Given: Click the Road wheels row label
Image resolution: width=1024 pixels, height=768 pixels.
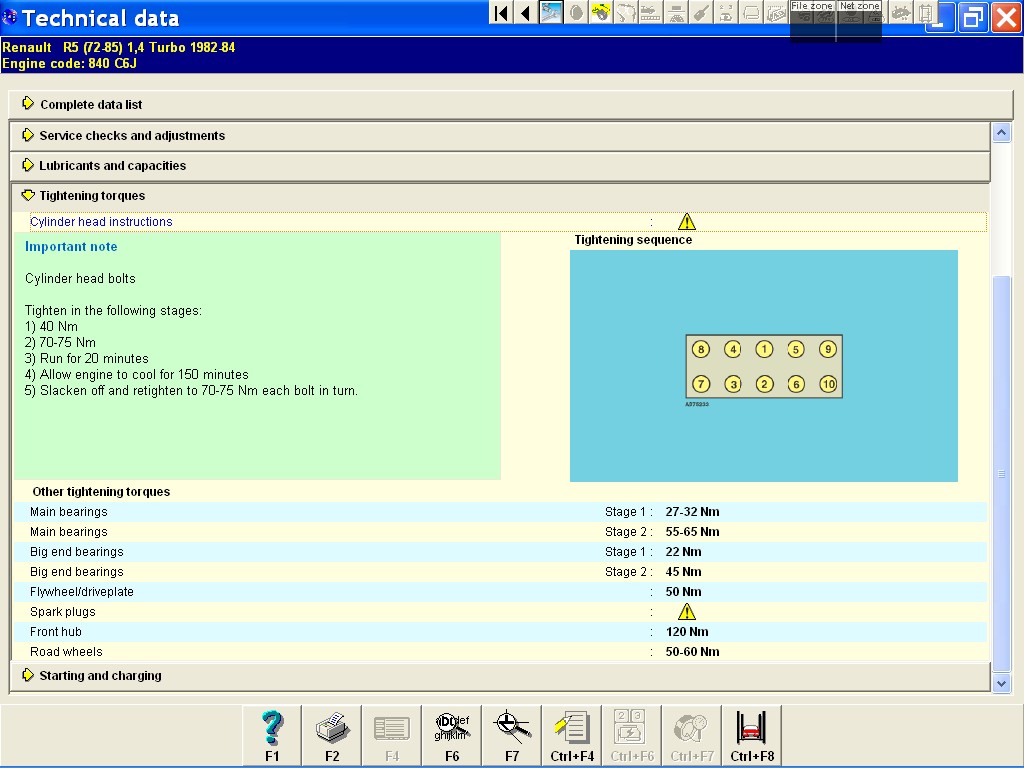Looking at the screenshot, I should tap(66, 652).
